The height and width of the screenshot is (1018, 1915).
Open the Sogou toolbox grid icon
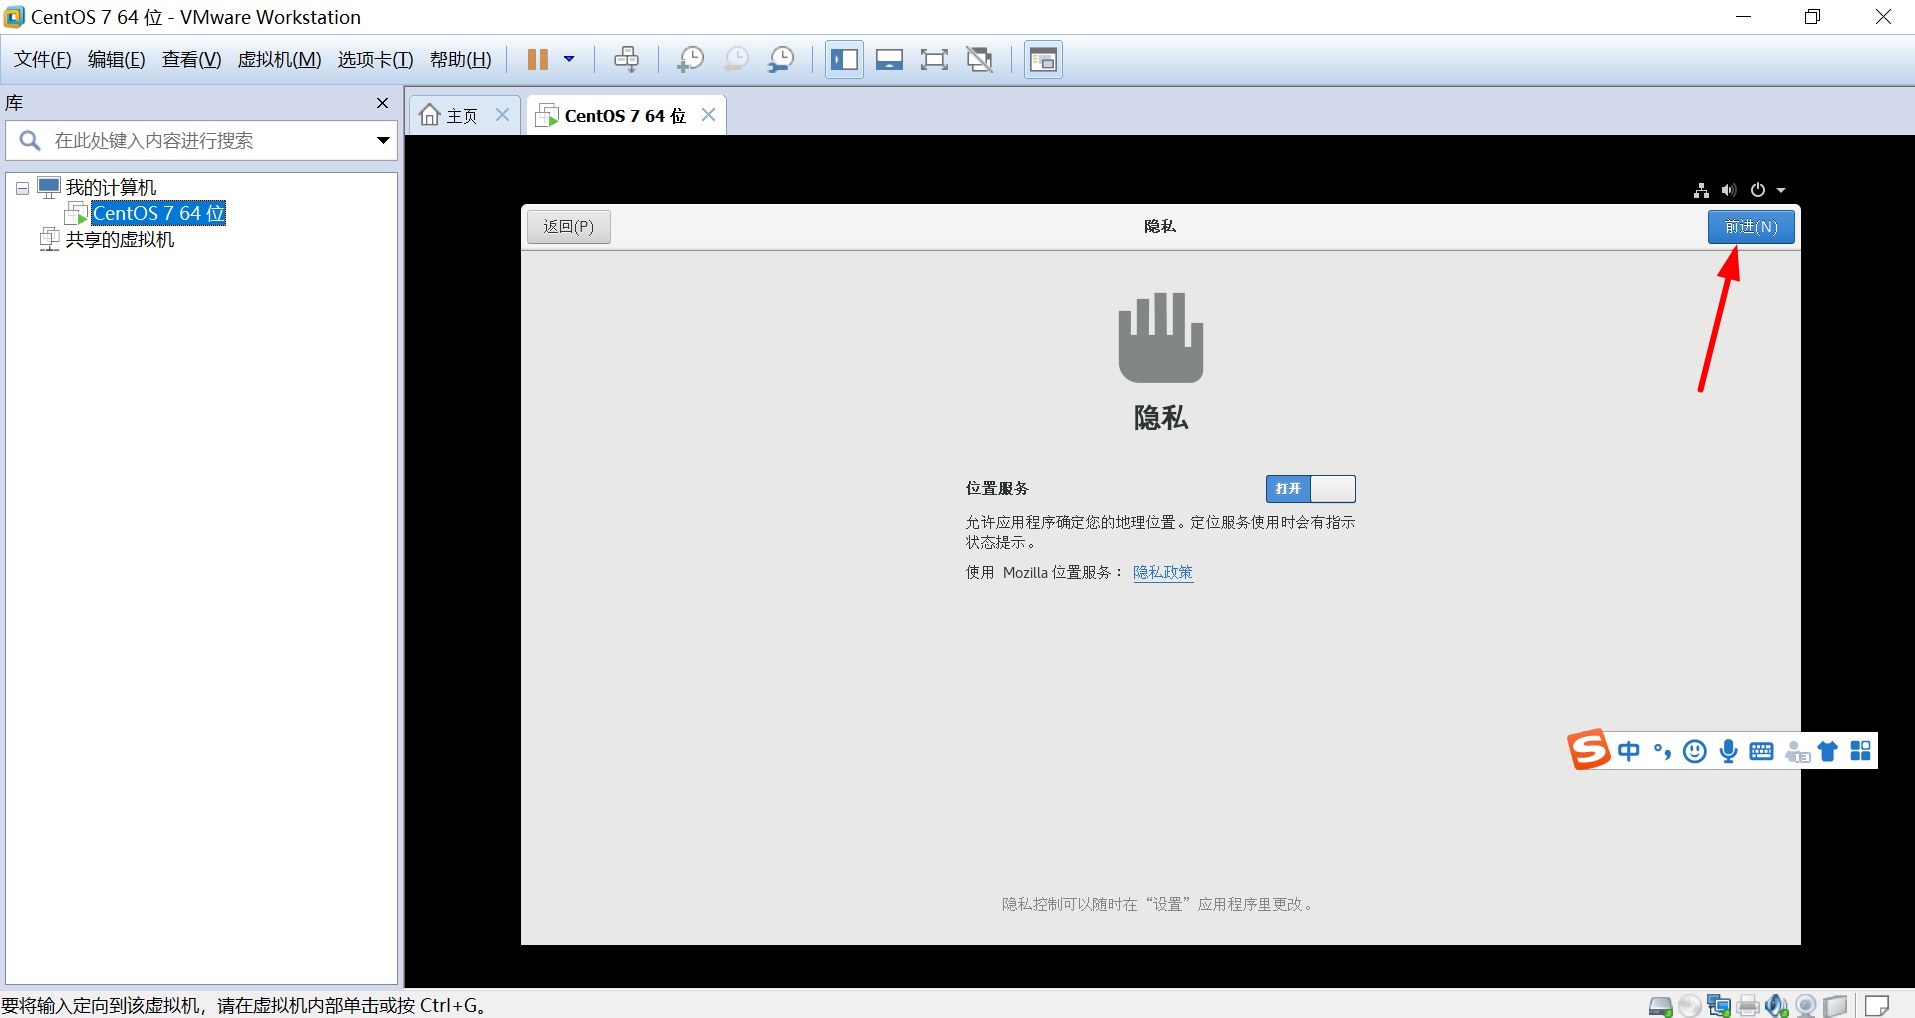click(1860, 751)
